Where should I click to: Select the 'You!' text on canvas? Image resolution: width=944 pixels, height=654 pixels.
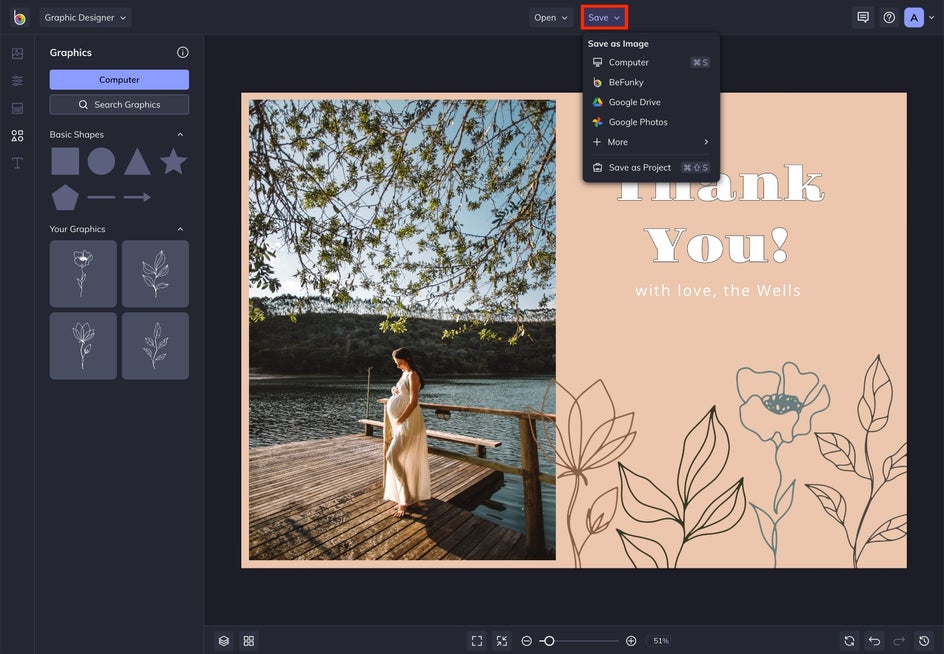click(717, 245)
